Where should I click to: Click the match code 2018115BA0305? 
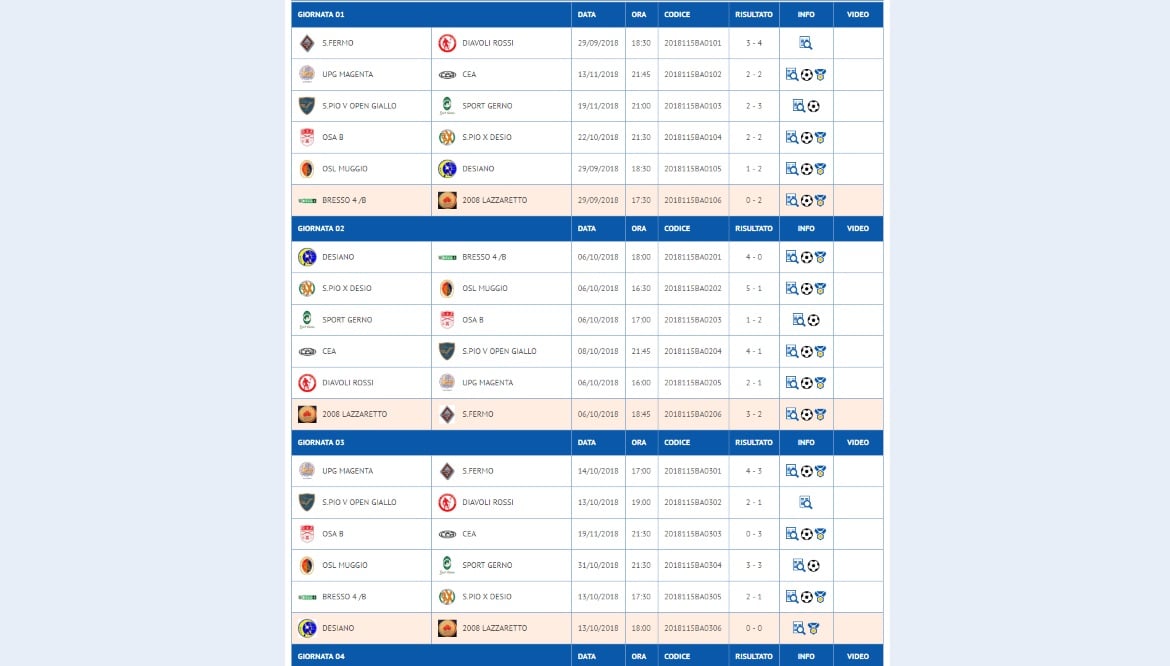(x=693, y=597)
